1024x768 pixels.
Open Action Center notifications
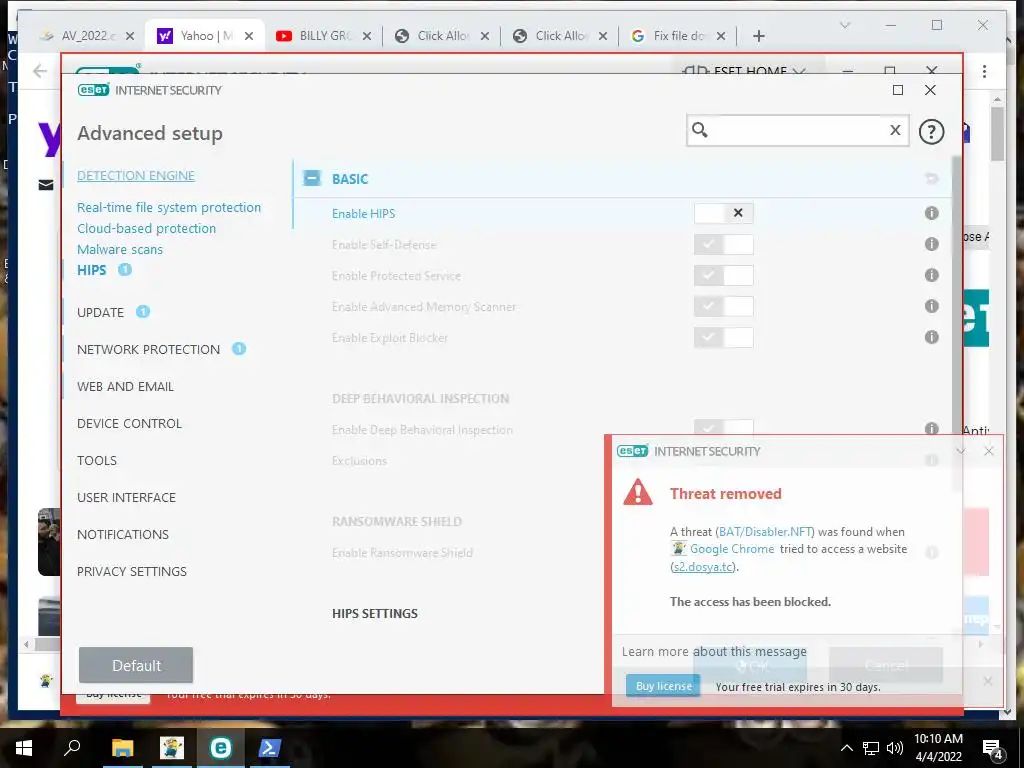point(992,749)
